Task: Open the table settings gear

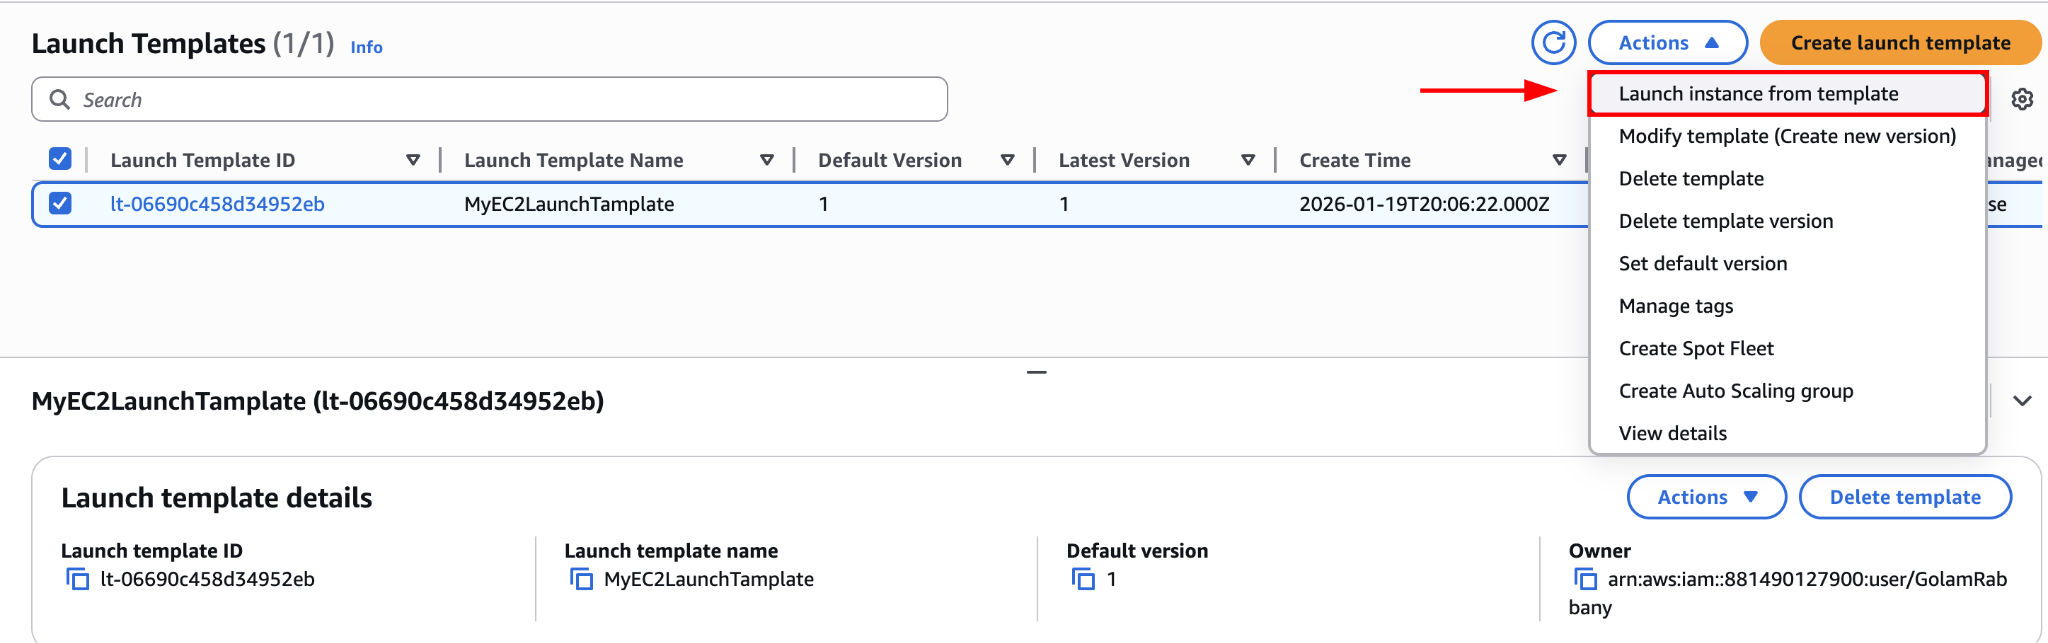Action: point(2023,98)
